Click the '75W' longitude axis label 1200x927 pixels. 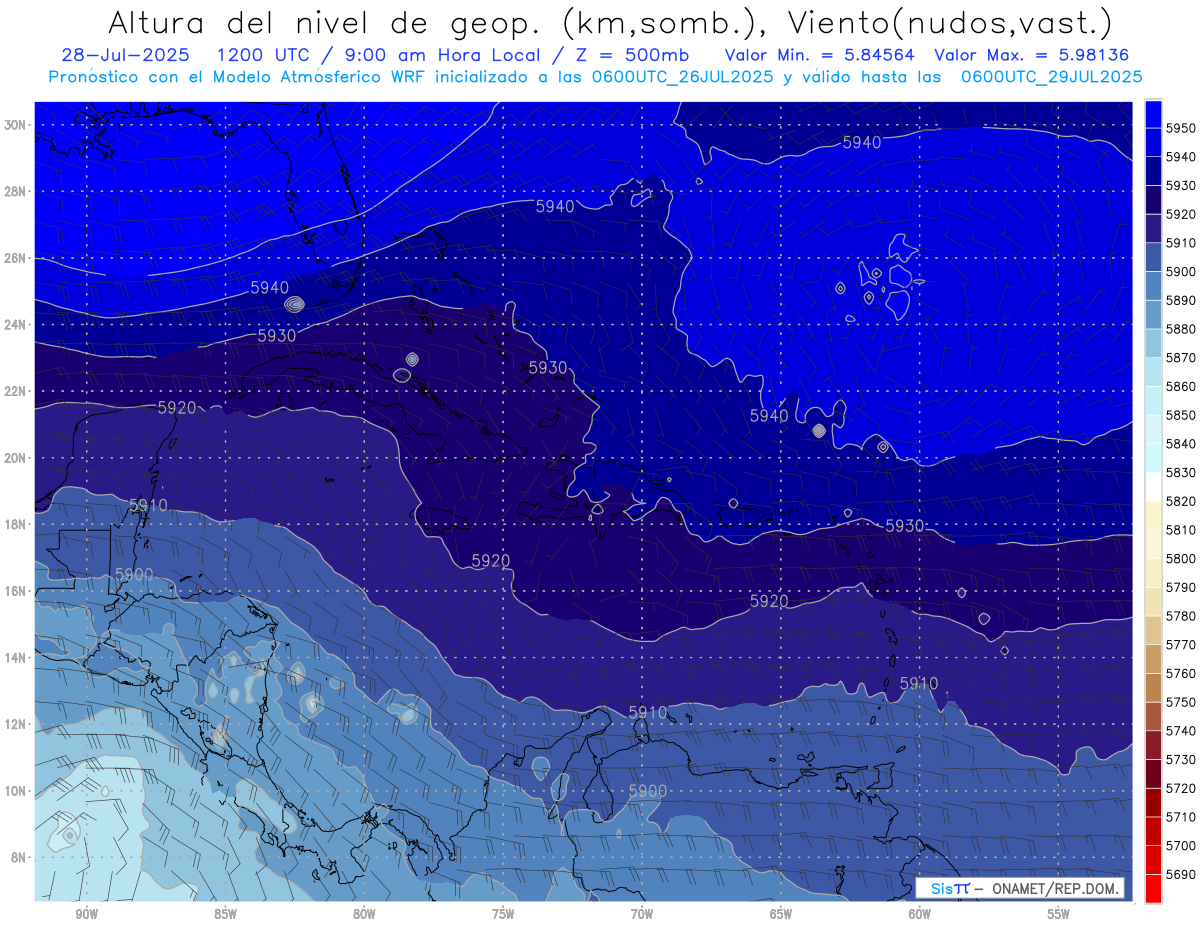coord(503,914)
